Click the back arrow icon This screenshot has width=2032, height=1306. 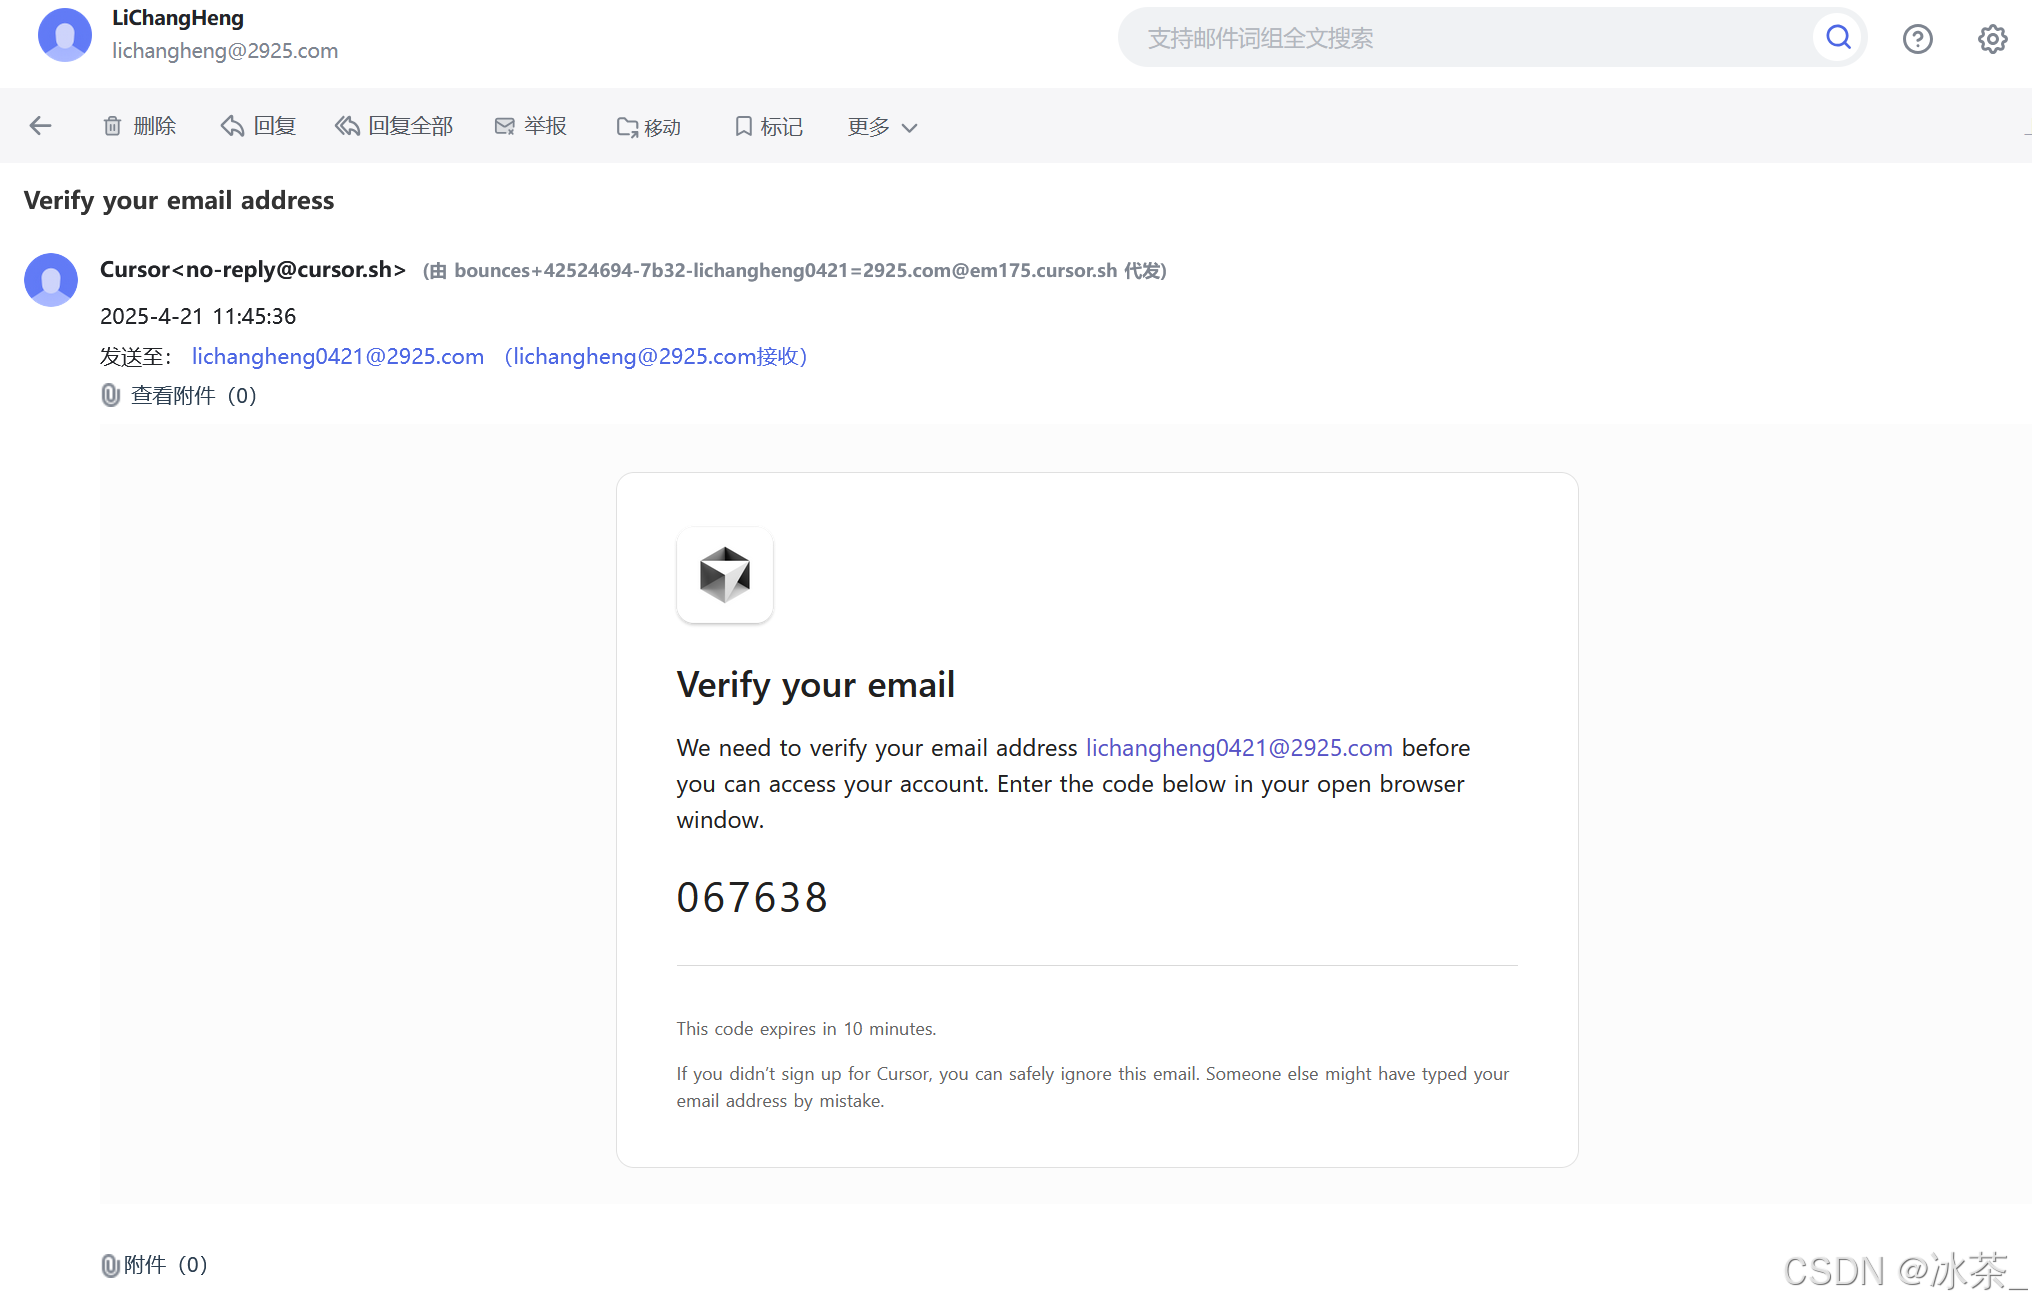point(40,126)
